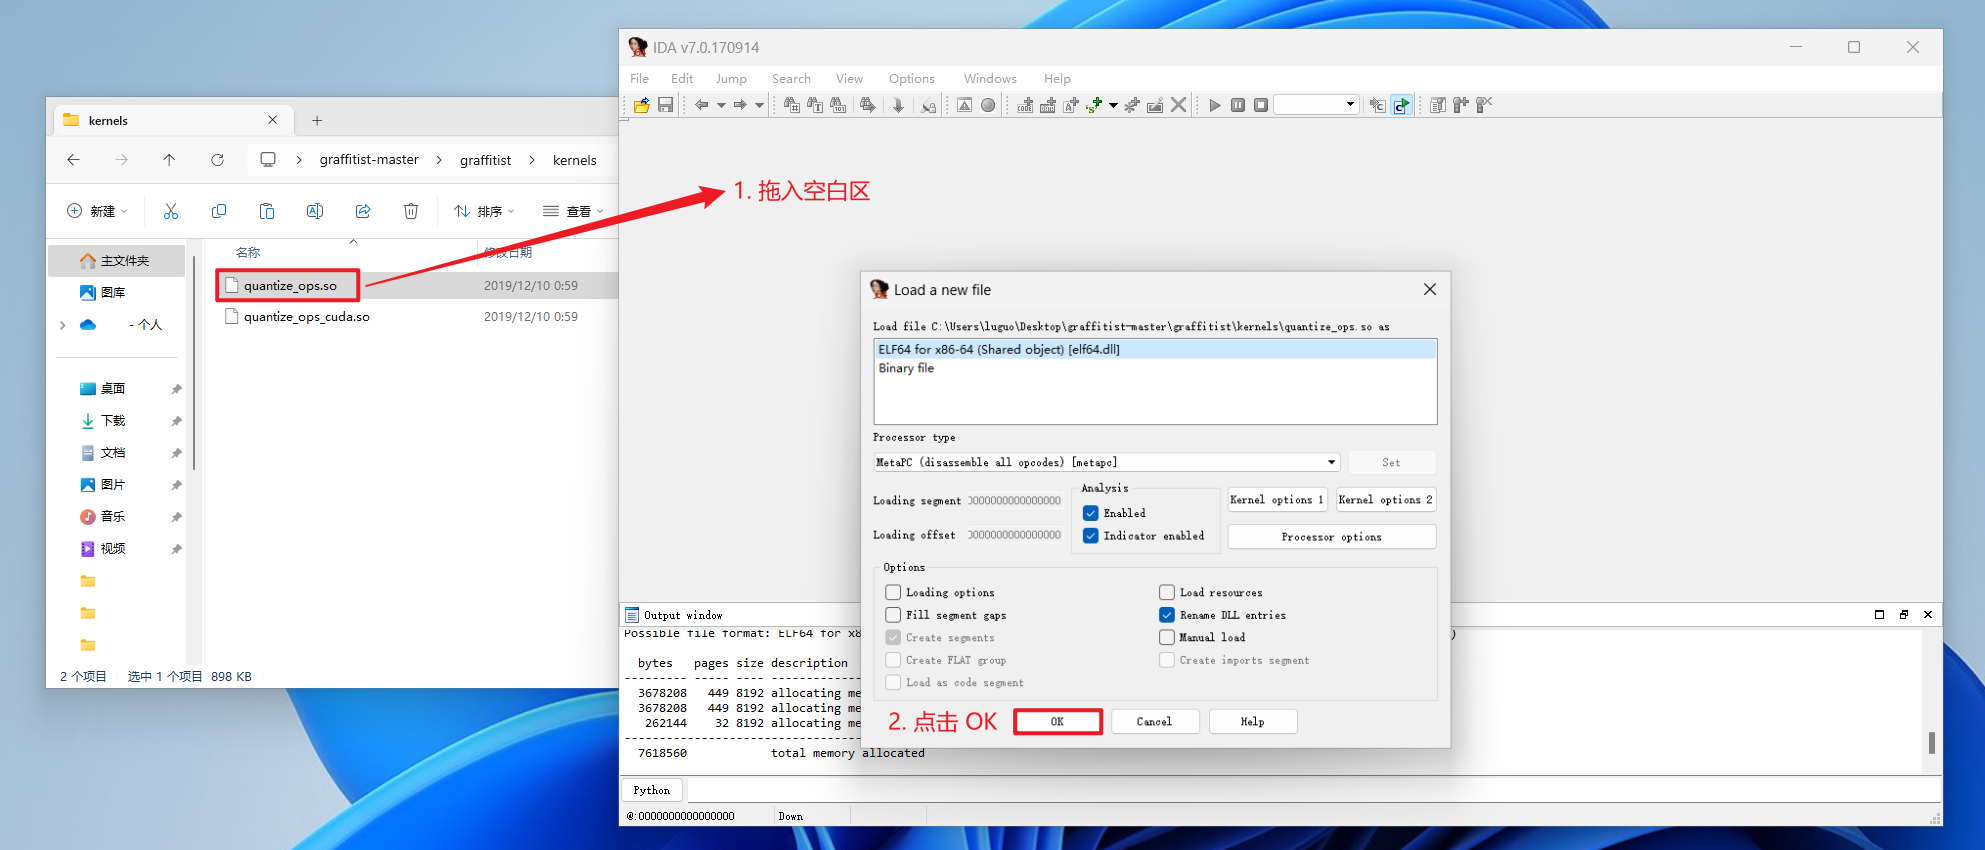Image resolution: width=1985 pixels, height=850 pixels.
Task: Start debugger process with play icon
Action: tap(1214, 105)
